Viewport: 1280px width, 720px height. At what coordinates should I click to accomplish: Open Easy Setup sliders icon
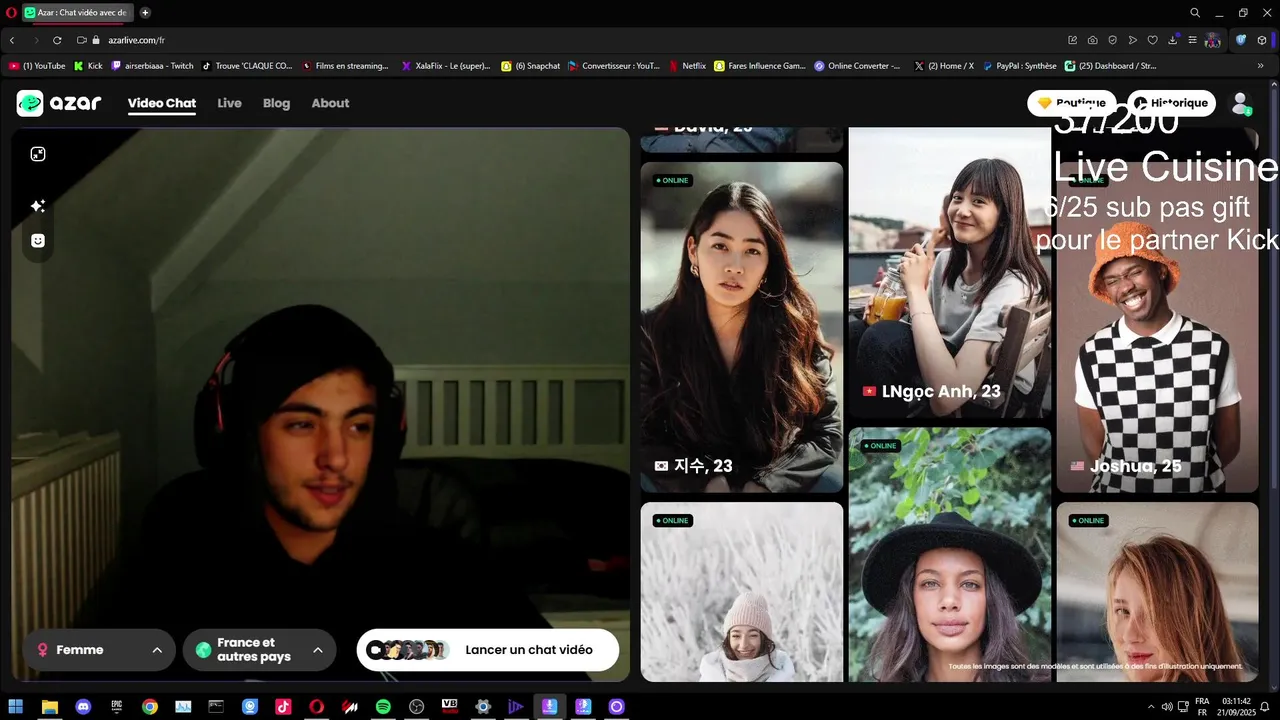[1192, 40]
